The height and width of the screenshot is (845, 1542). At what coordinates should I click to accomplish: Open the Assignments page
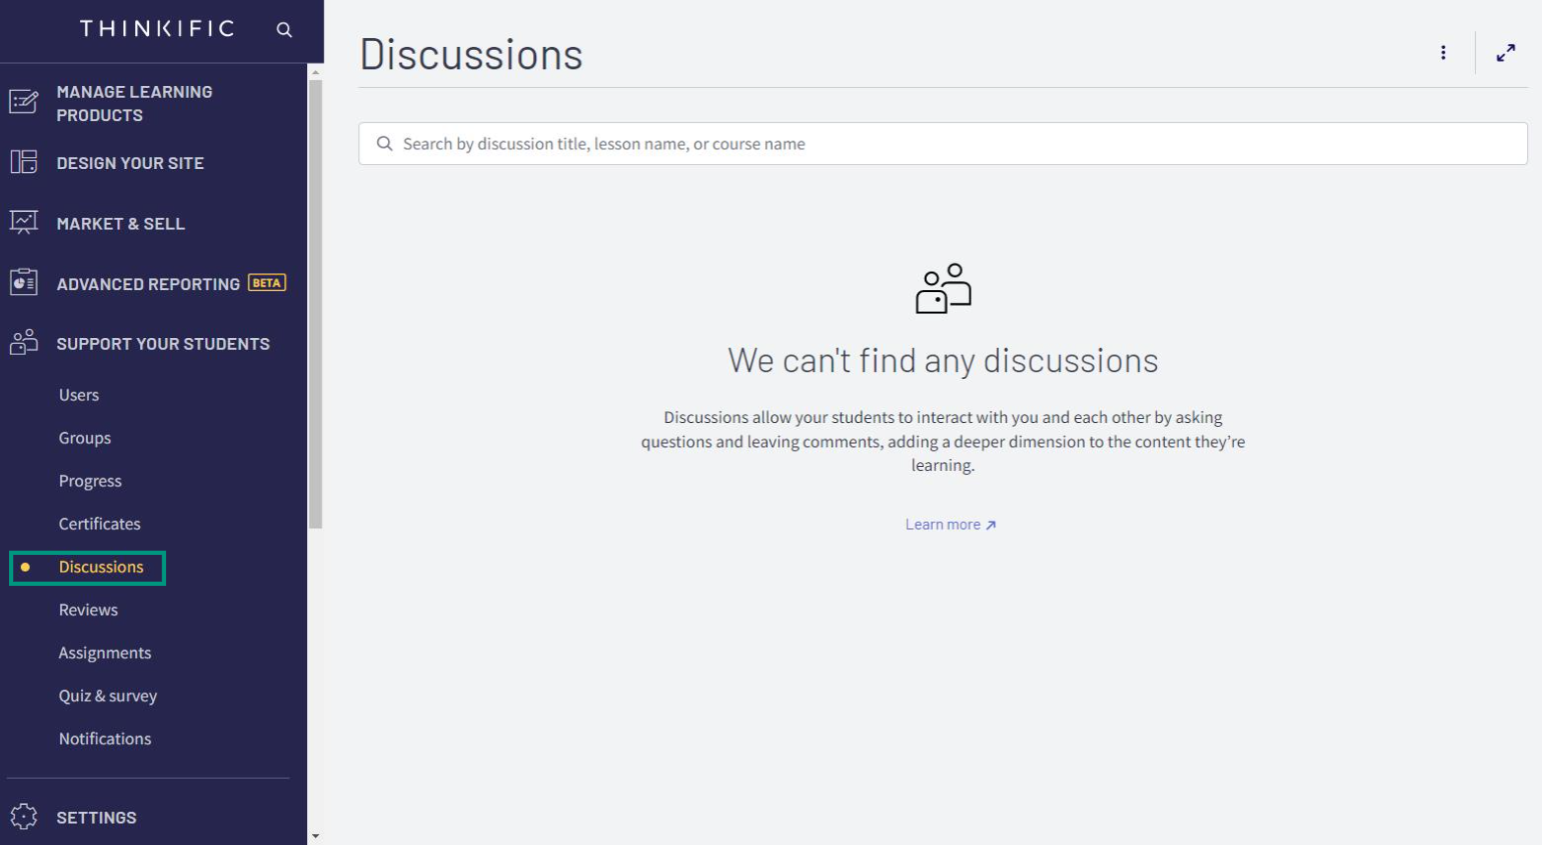[x=105, y=653]
